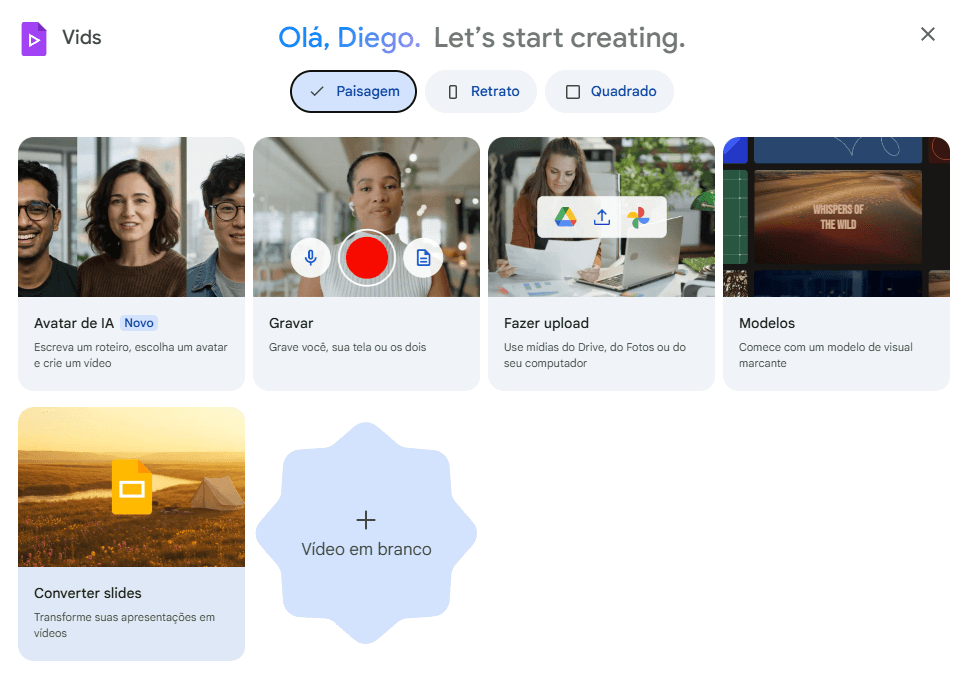Select the Retrato orientation option
The width and height of the screenshot is (974, 676).
(x=481, y=91)
